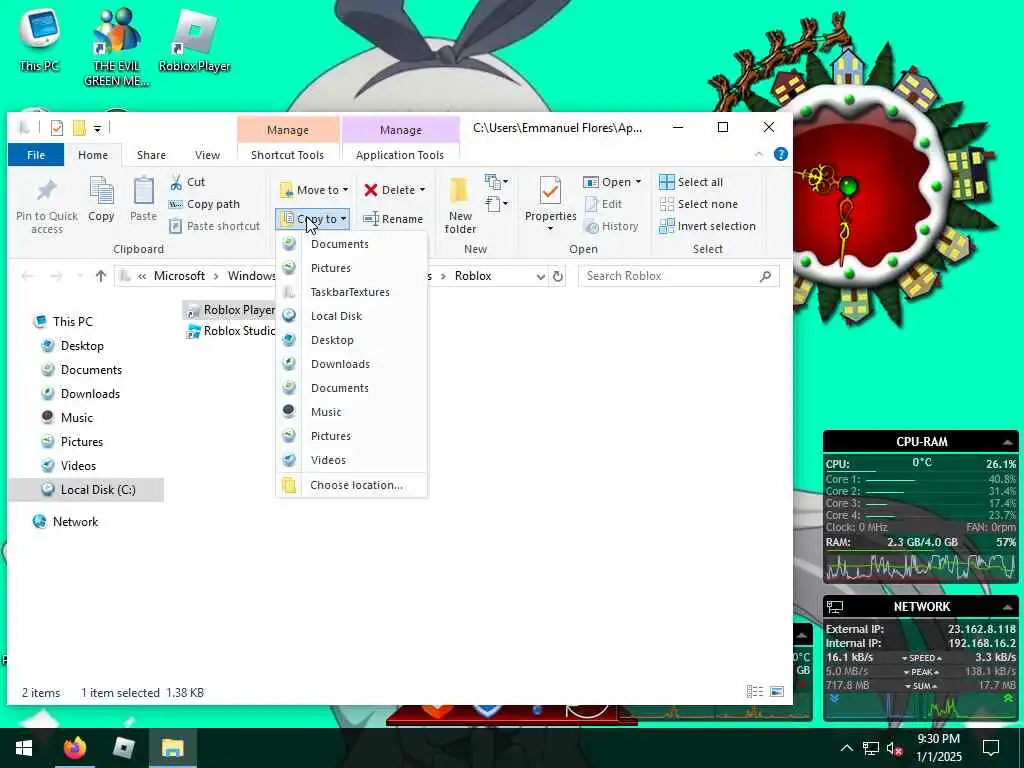Select Music in navigation pane
This screenshot has width=1024, height=768.
(x=76, y=417)
